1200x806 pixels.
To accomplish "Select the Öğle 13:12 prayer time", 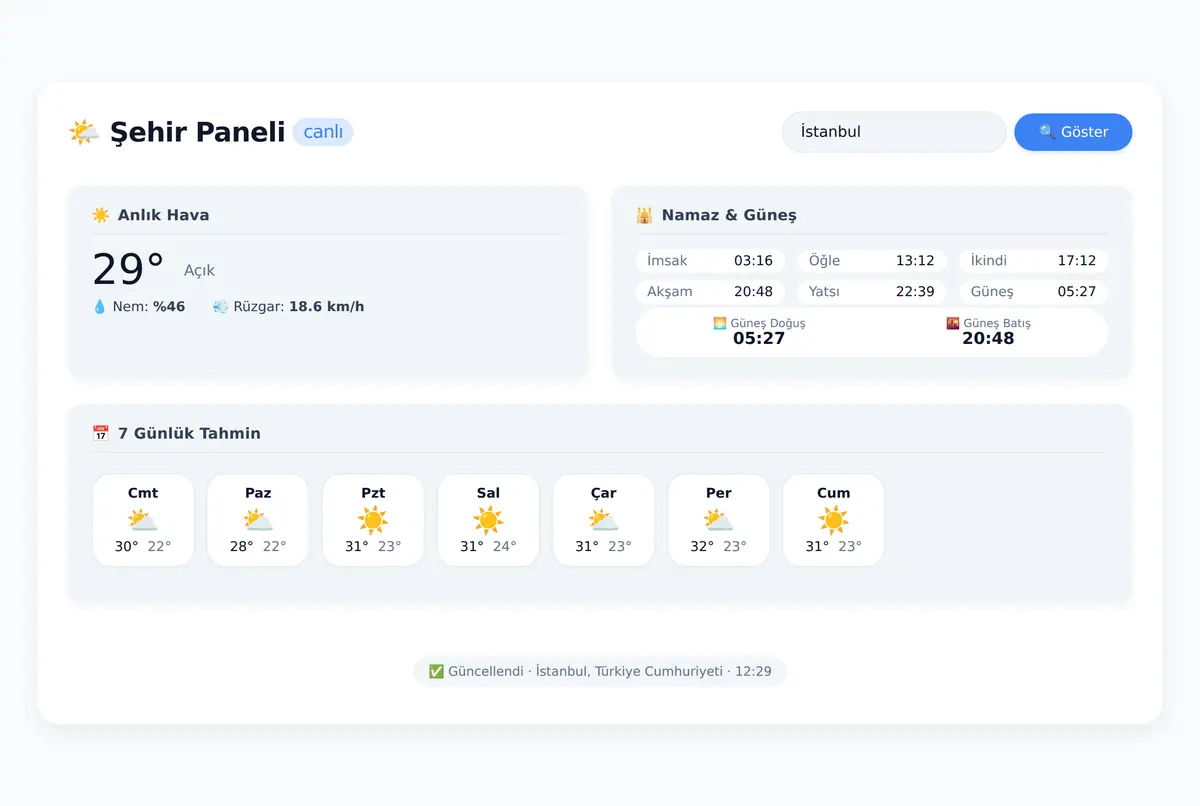I will (x=872, y=261).
